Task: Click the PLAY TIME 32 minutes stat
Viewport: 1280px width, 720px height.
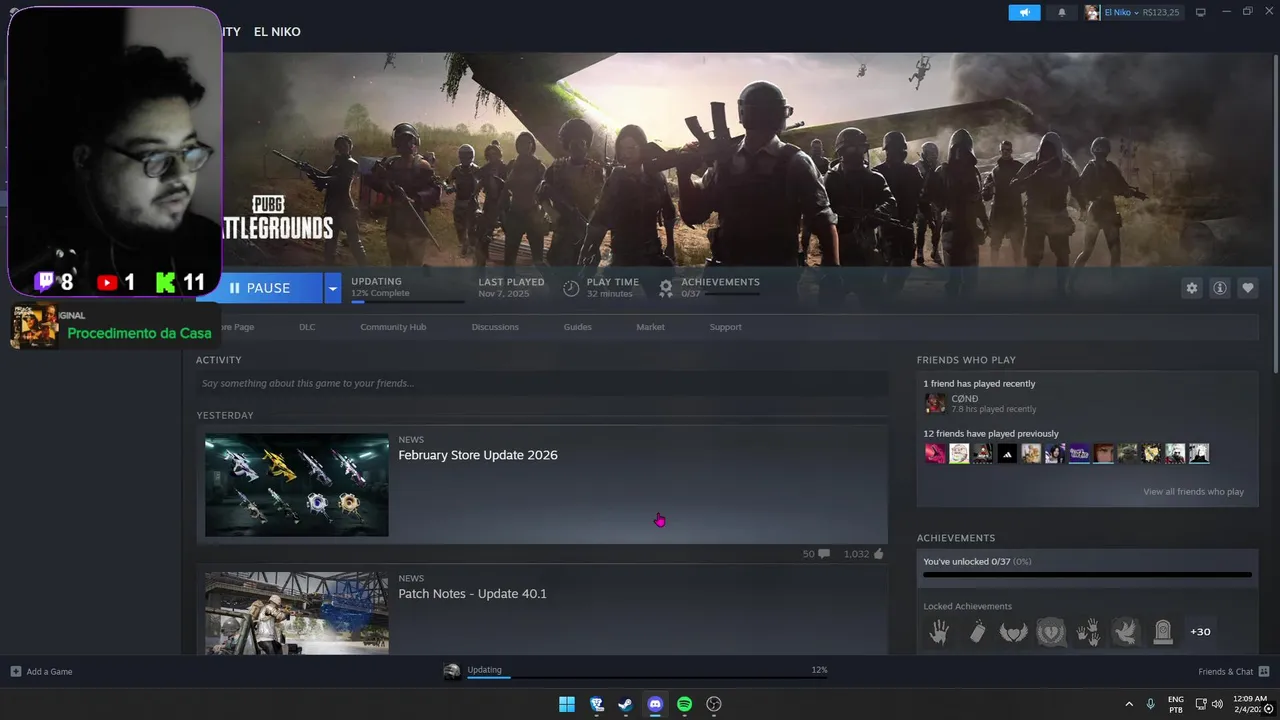Action: coord(601,288)
